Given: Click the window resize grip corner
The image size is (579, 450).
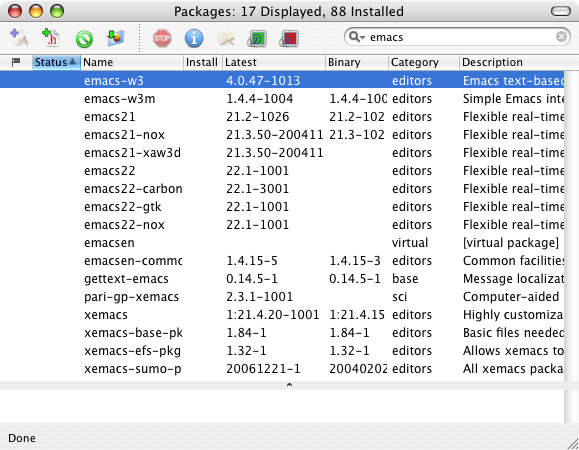Looking at the screenshot, I should (573, 444).
